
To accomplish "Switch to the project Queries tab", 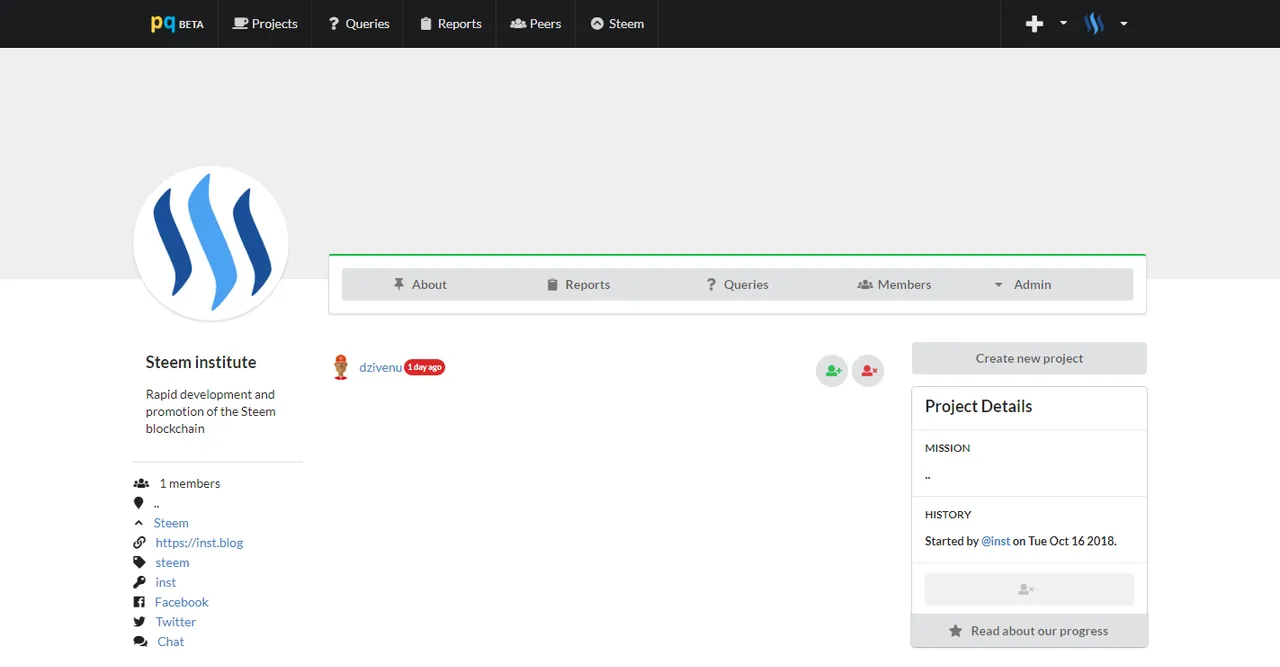I will [x=737, y=285].
